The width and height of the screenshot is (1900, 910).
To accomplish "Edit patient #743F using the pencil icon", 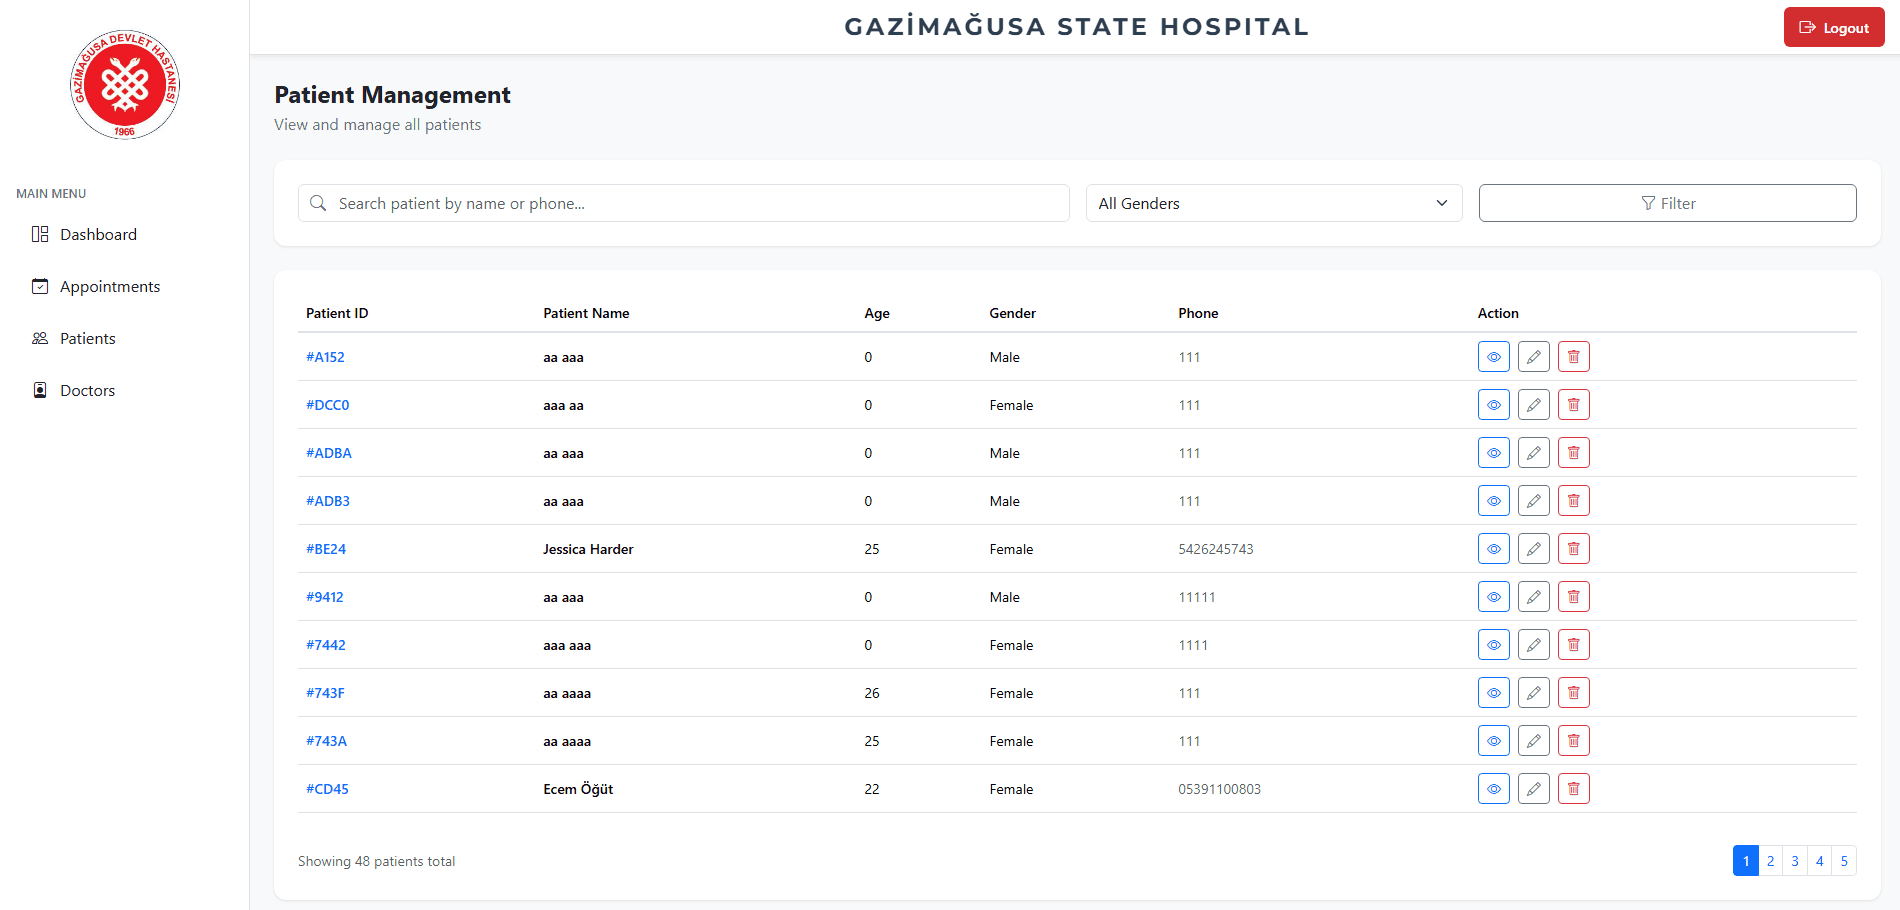I will pyautogui.click(x=1533, y=693).
